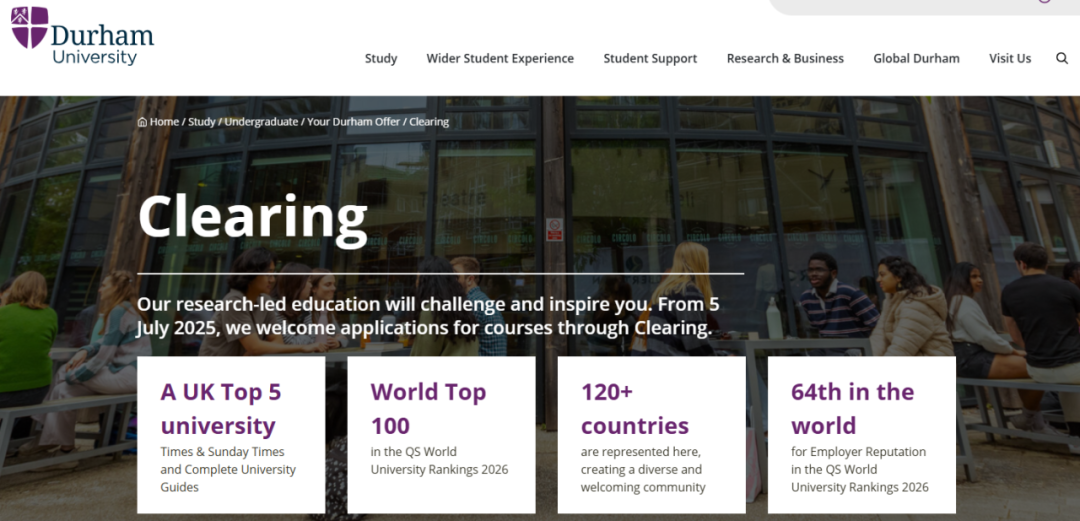Open the search magnifier icon
Image resolution: width=1080 pixels, height=521 pixels.
(1061, 59)
